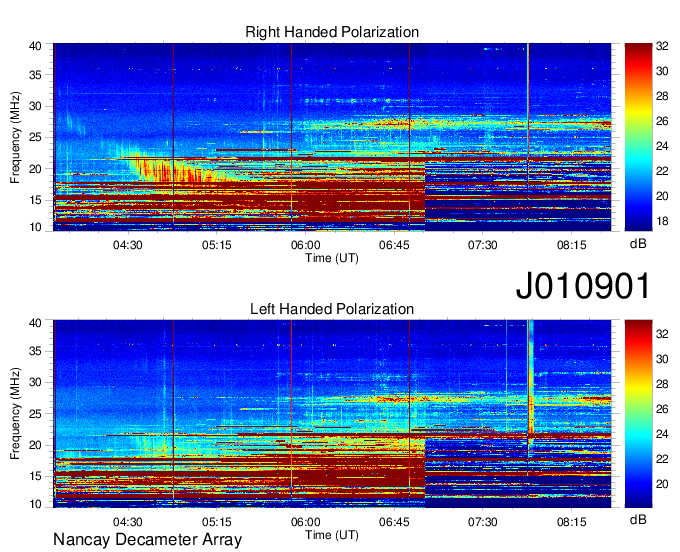Viewport: 680px width, 552px height.
Task: Click the 26 dB value on Right Handed colorbar
Action: coord(662,121)
